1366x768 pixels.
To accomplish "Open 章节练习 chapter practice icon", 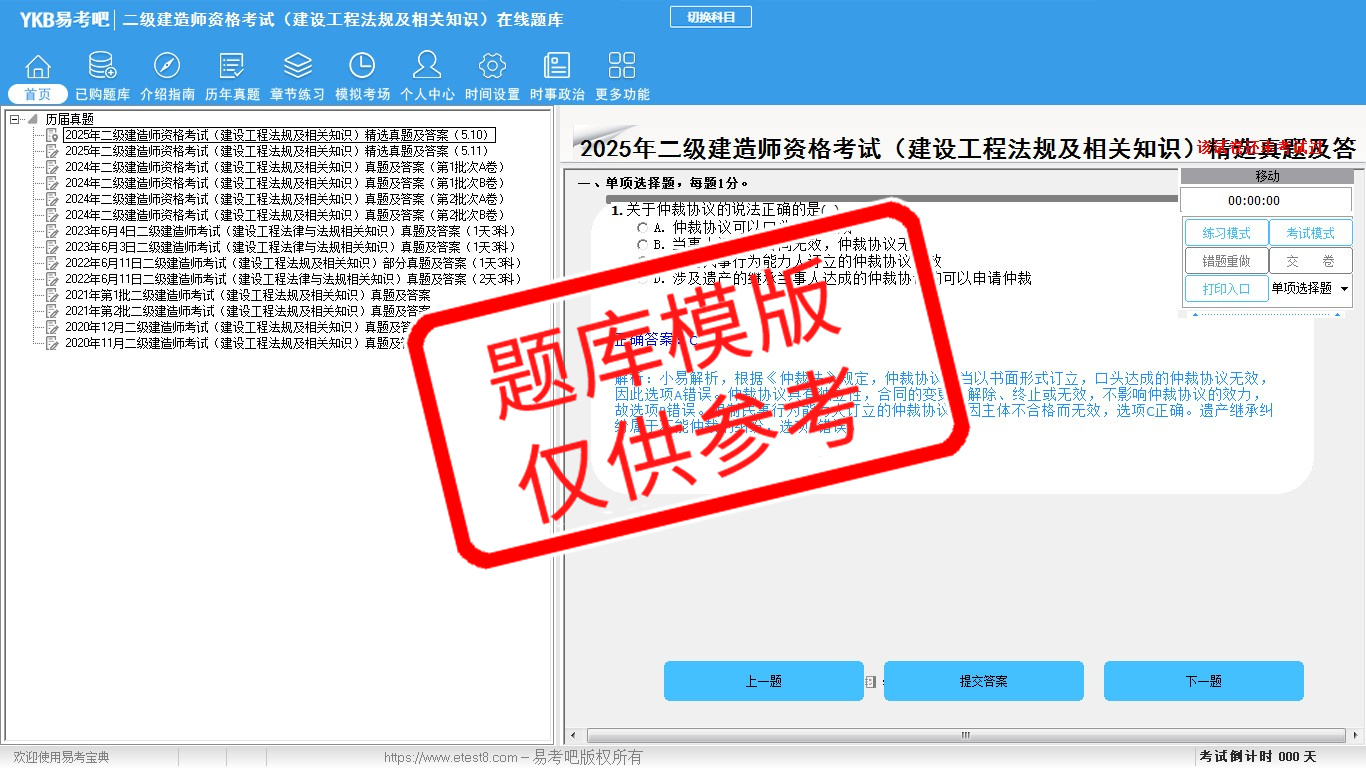I will pyautogui.click(x=297, y=67).
